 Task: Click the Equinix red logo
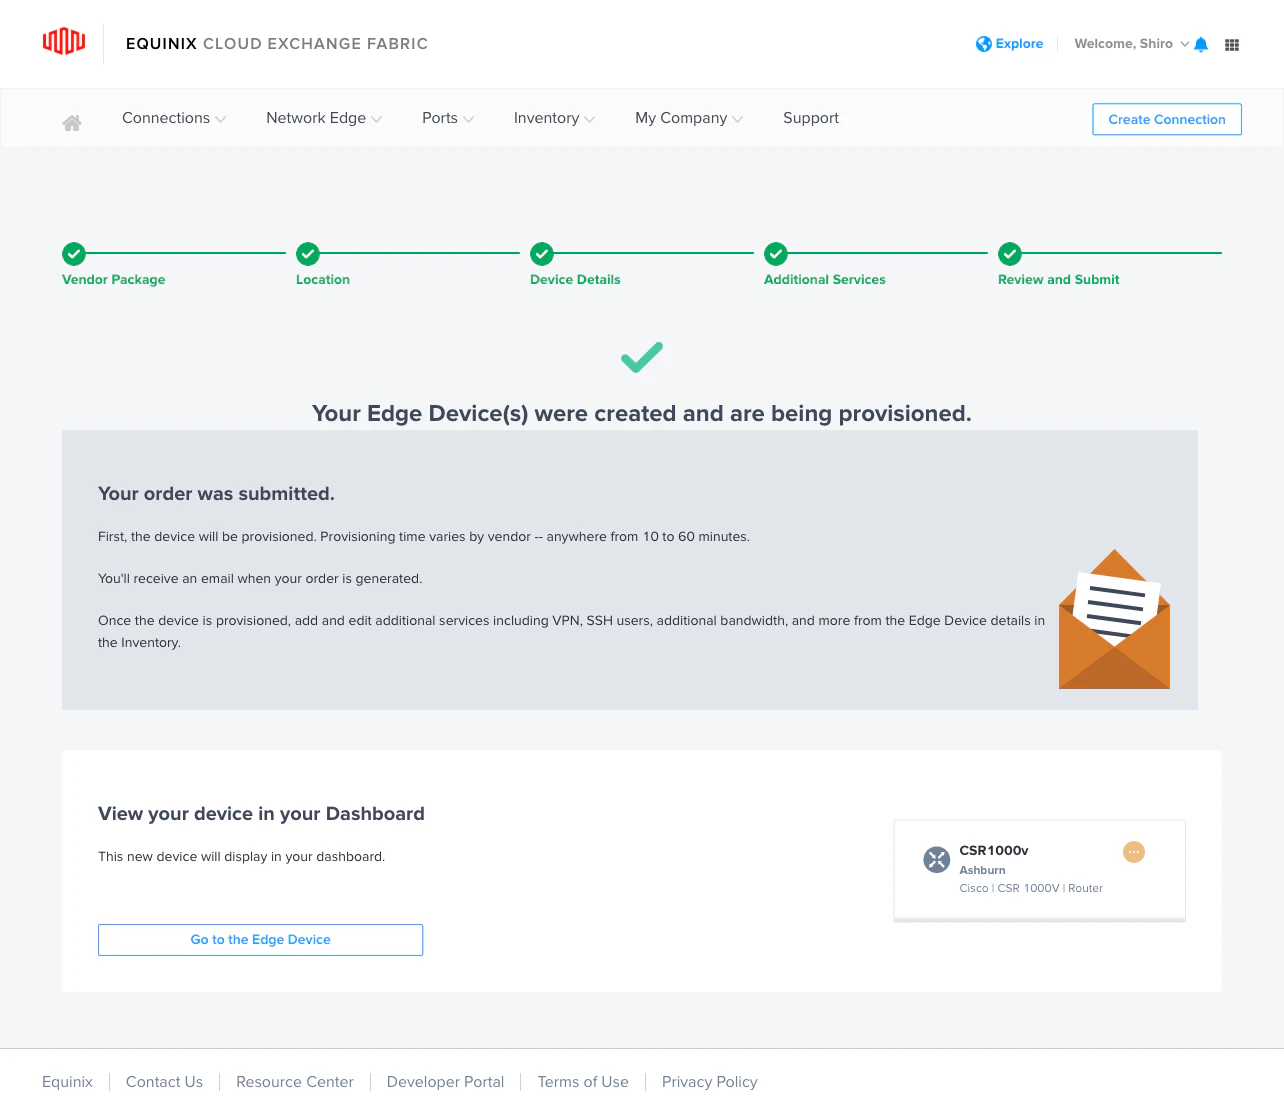tap(64, 41)
